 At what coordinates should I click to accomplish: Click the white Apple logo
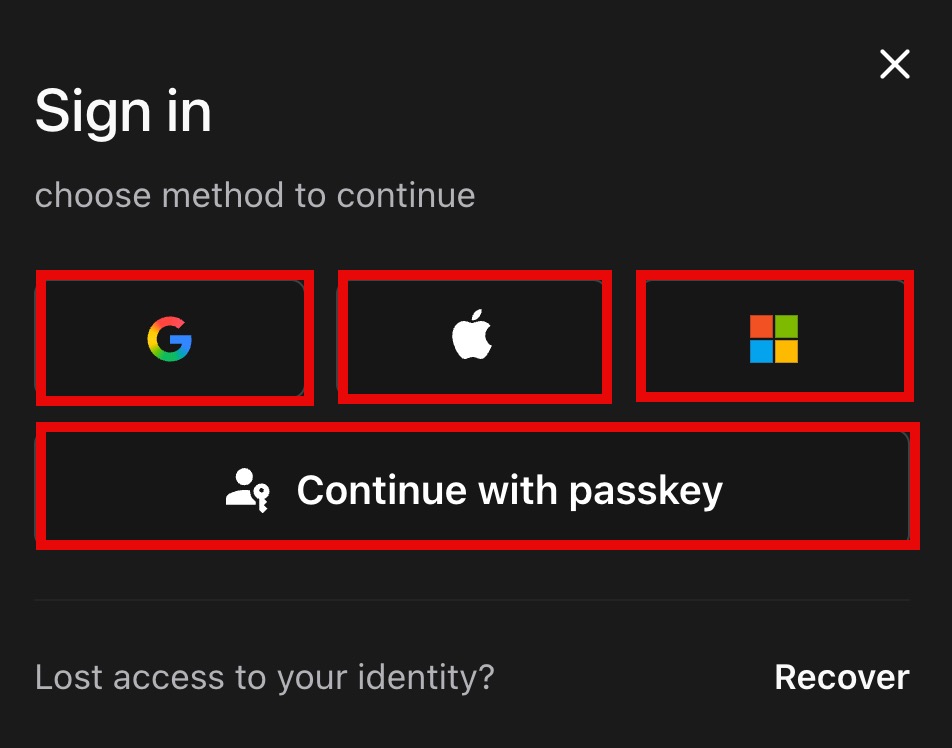(x=473, y=335)
